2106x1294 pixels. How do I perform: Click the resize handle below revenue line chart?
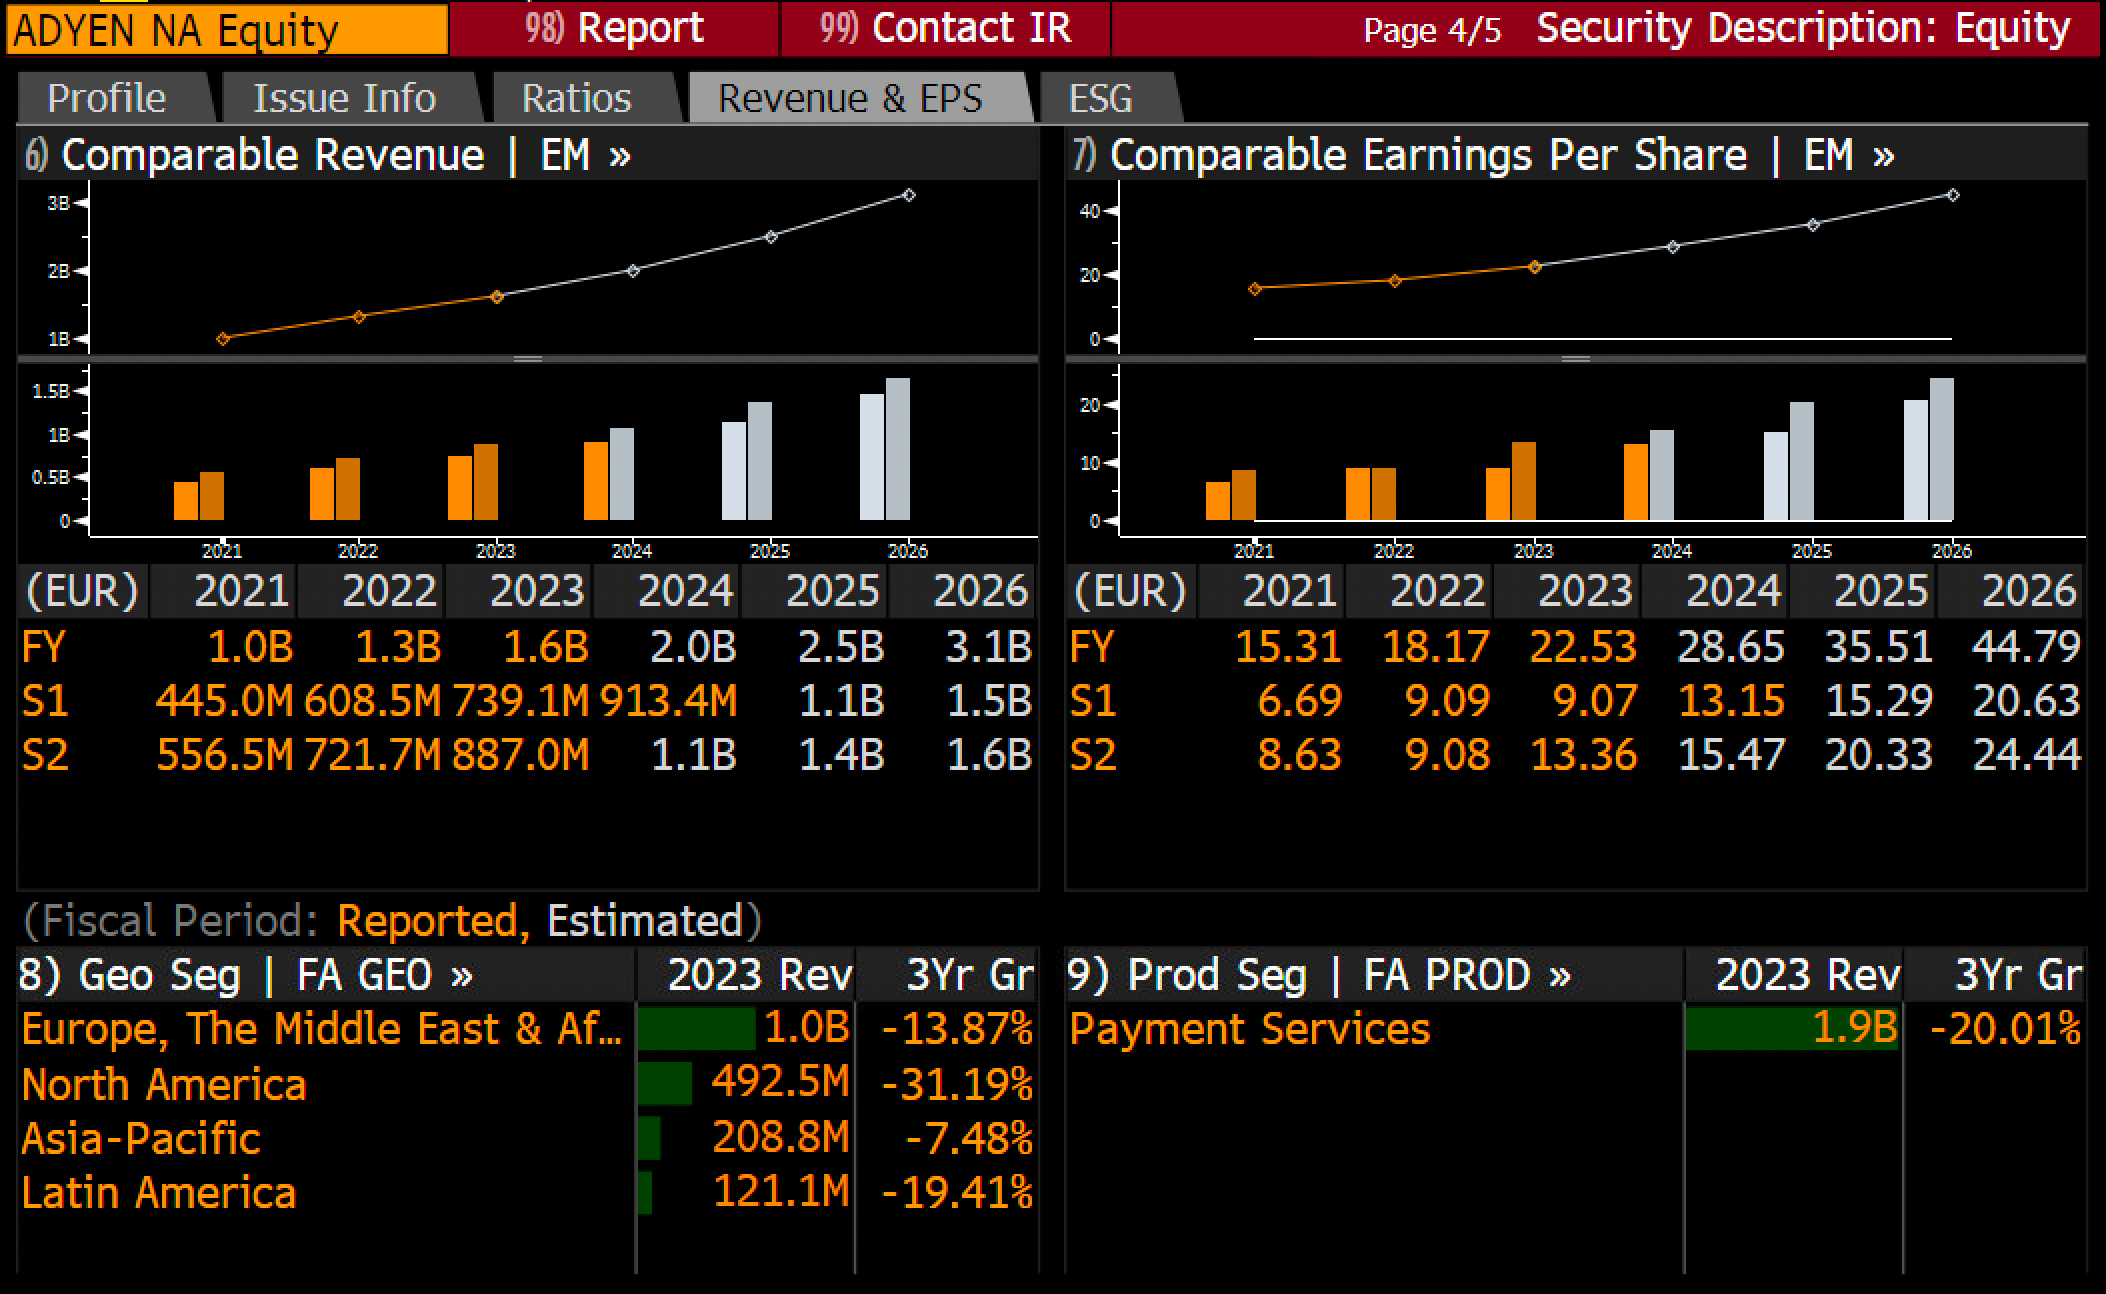528,359
